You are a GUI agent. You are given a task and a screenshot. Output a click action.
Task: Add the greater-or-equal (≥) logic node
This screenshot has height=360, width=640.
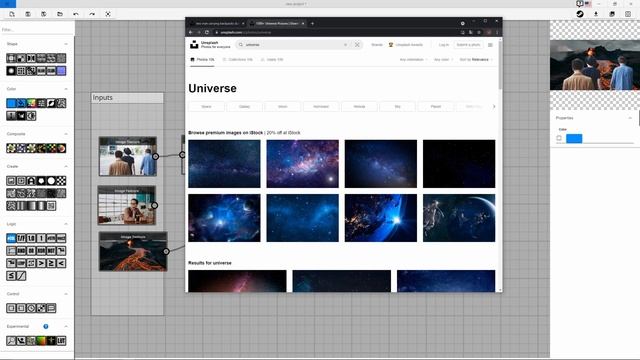[x=51, y=263]
